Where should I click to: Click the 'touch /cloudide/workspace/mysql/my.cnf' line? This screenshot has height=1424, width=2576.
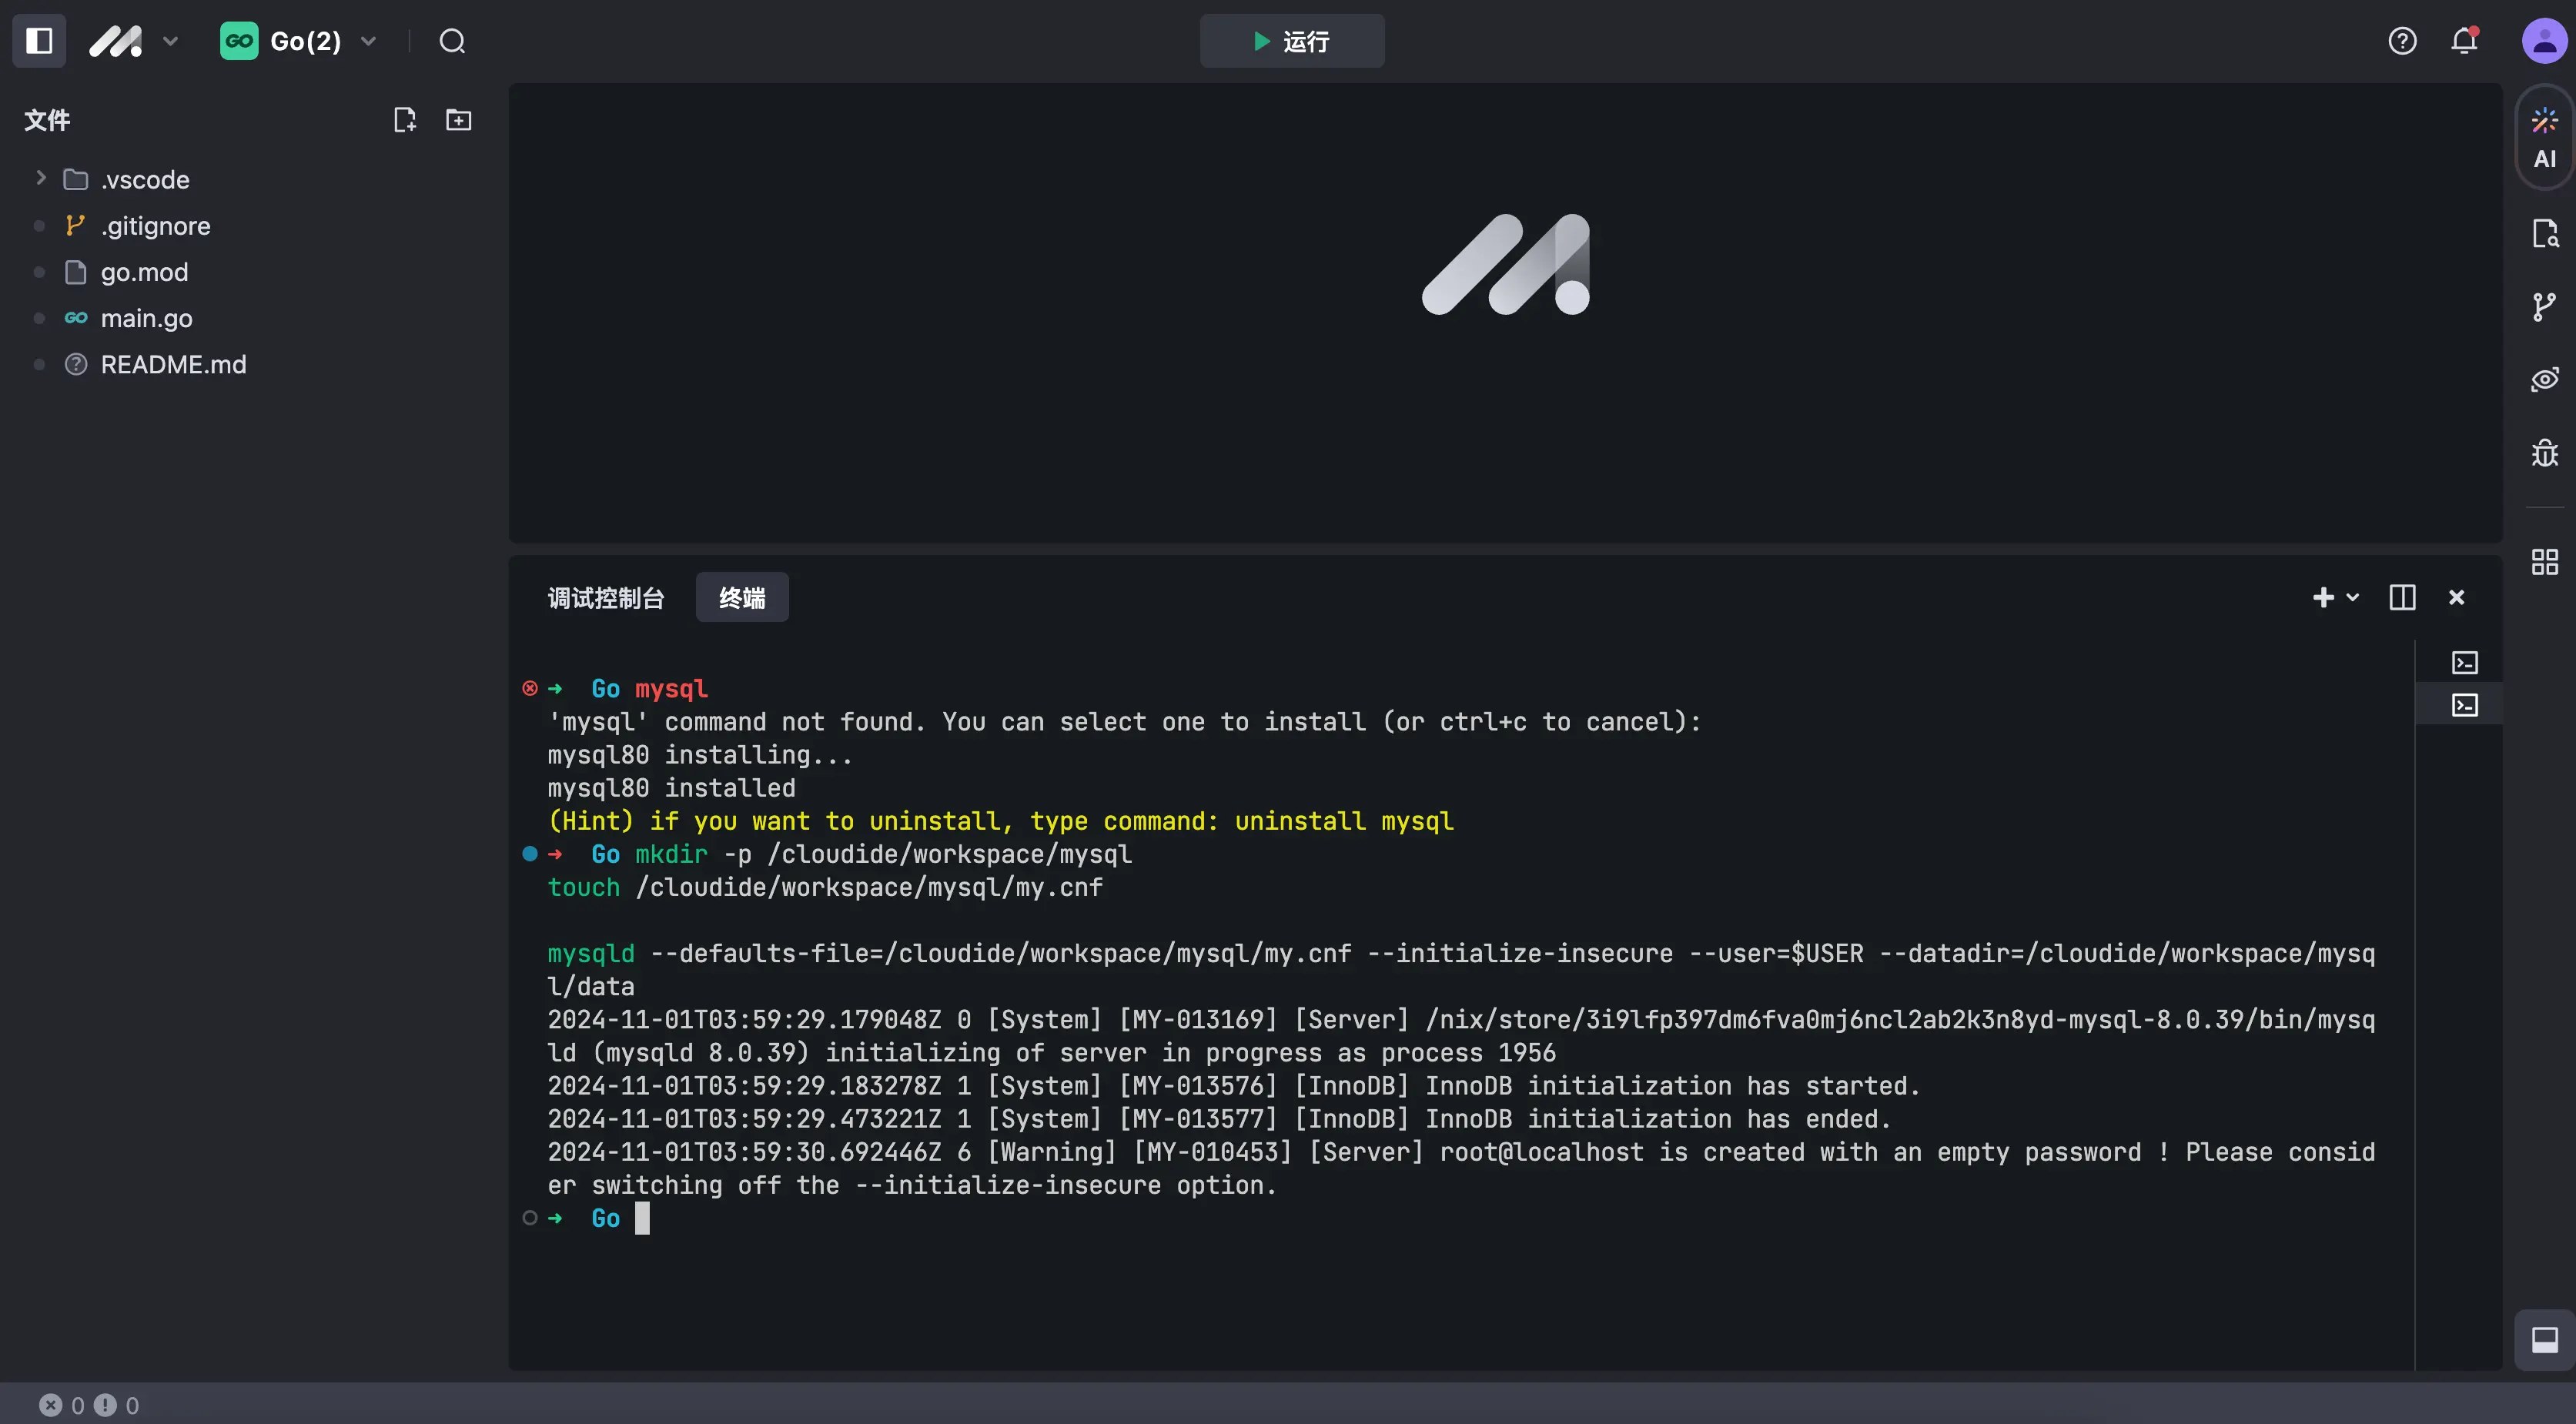[825, 887]
